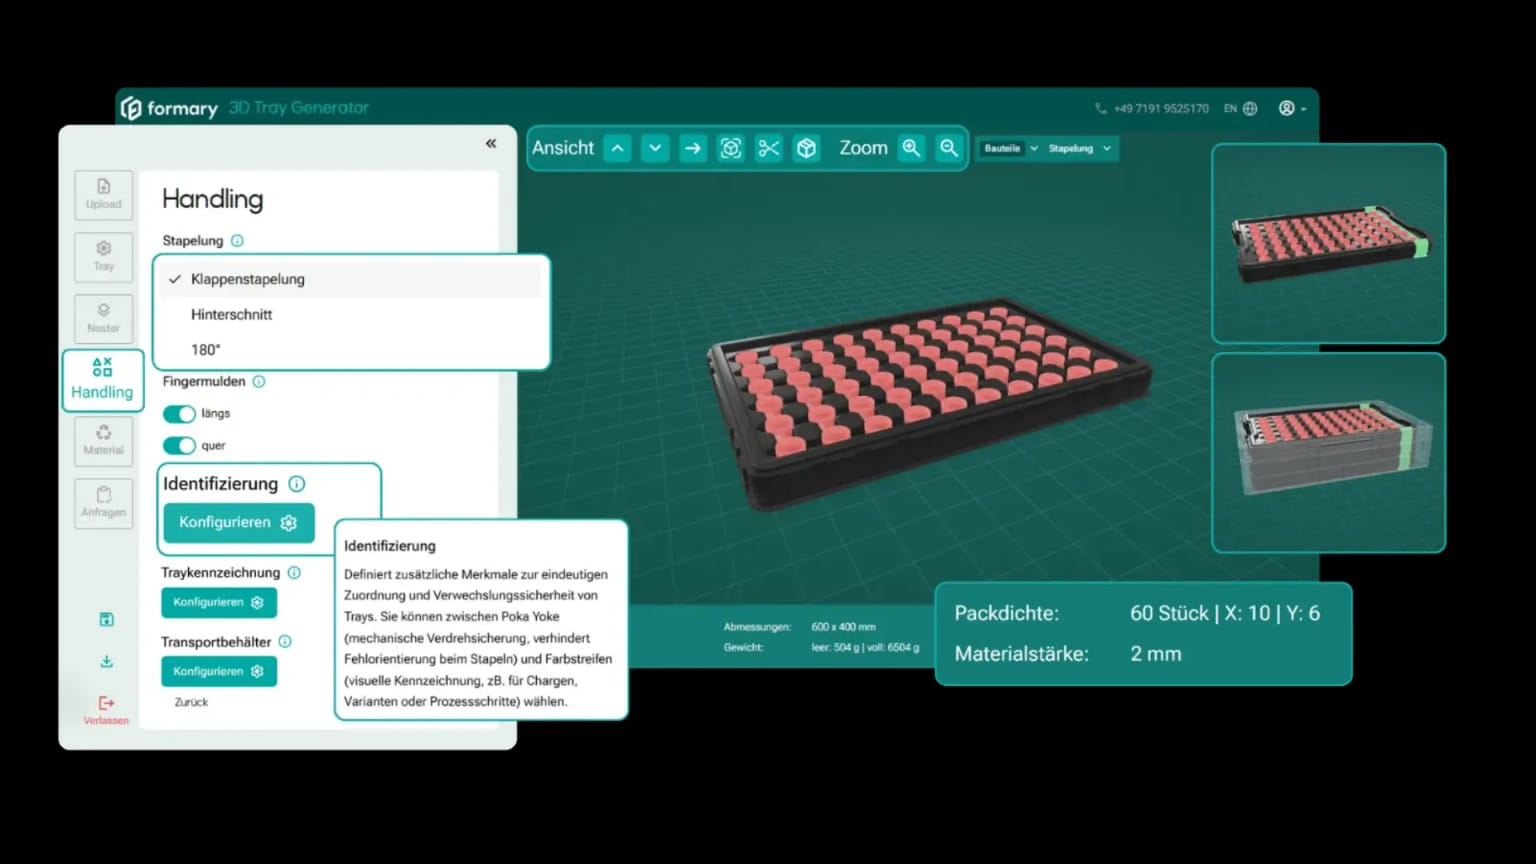Image resolution: width=1536 pixels, height=864 pixels.
Task: Zoom in using the magnifier plus icon
Action: pyautogui.click(x=911, y=147)
